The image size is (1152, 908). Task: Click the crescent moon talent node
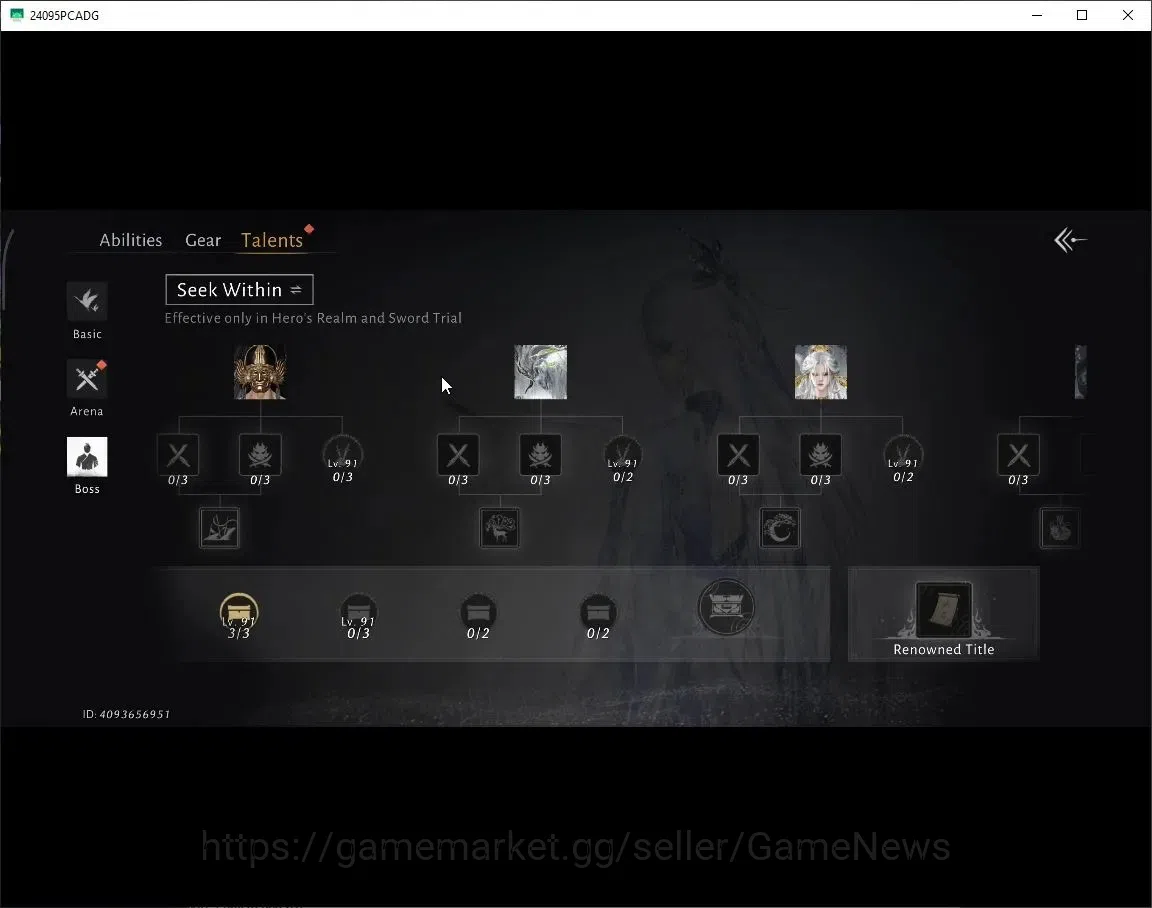tap(780, 527)
